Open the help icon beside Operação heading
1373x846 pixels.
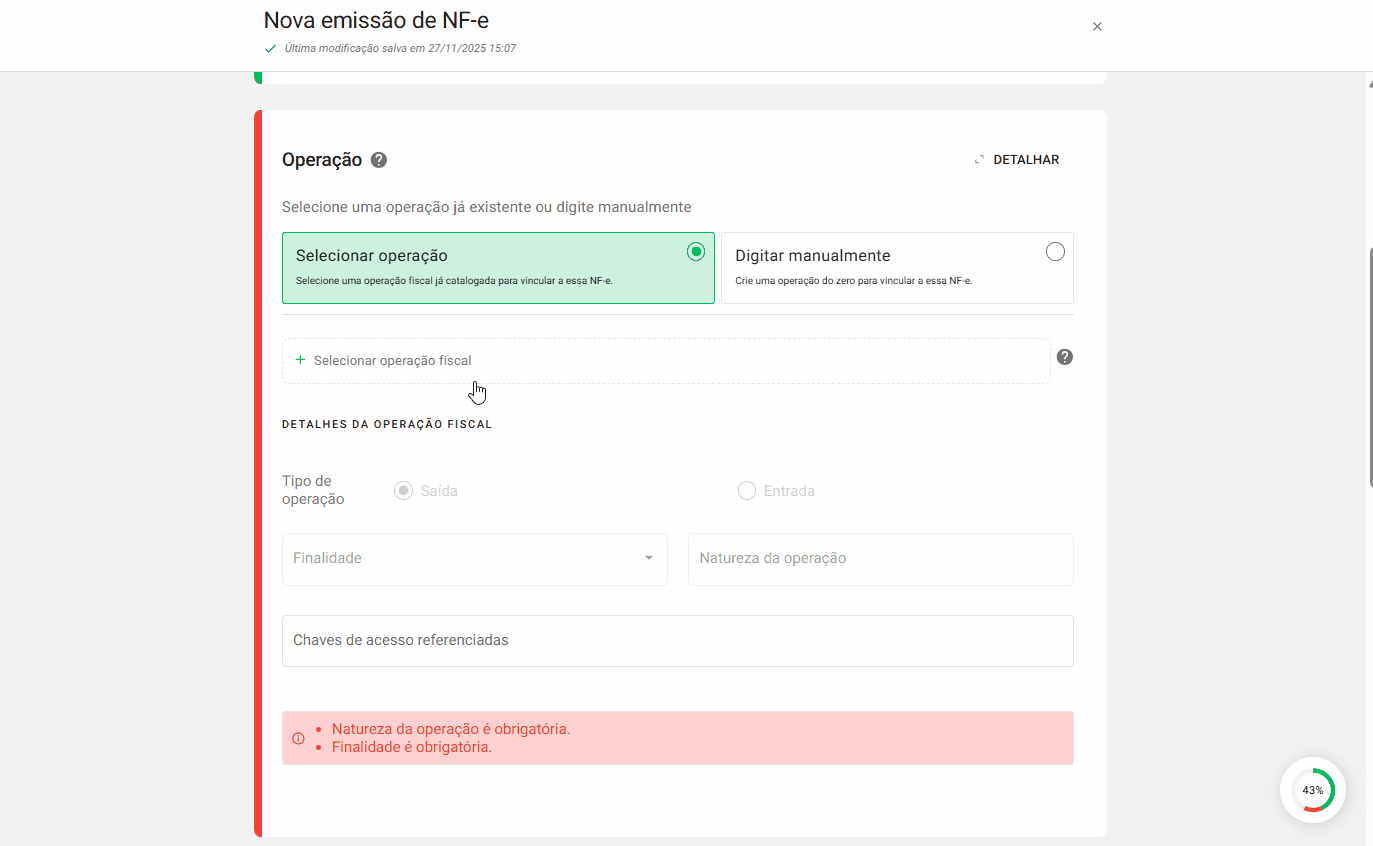378,159
